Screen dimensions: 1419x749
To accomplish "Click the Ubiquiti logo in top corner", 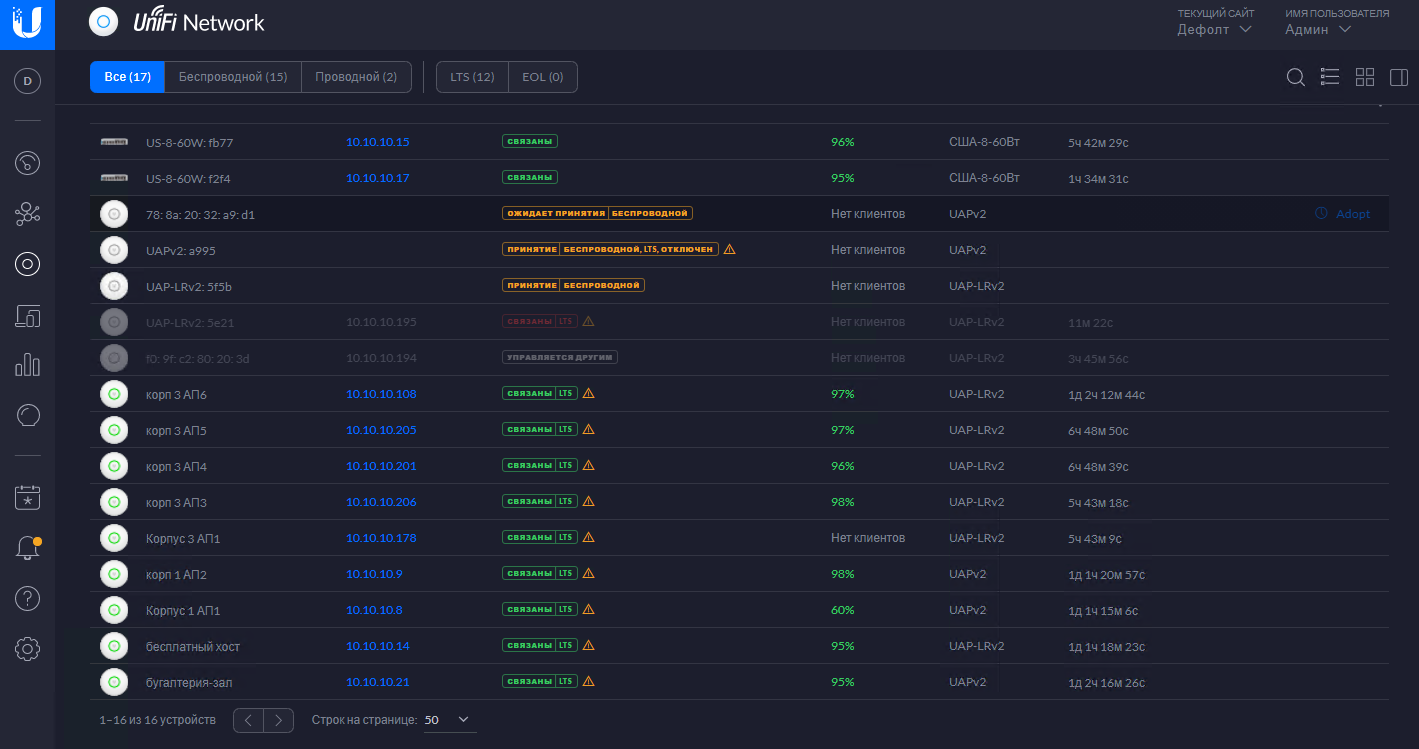I will click(27, 24).
